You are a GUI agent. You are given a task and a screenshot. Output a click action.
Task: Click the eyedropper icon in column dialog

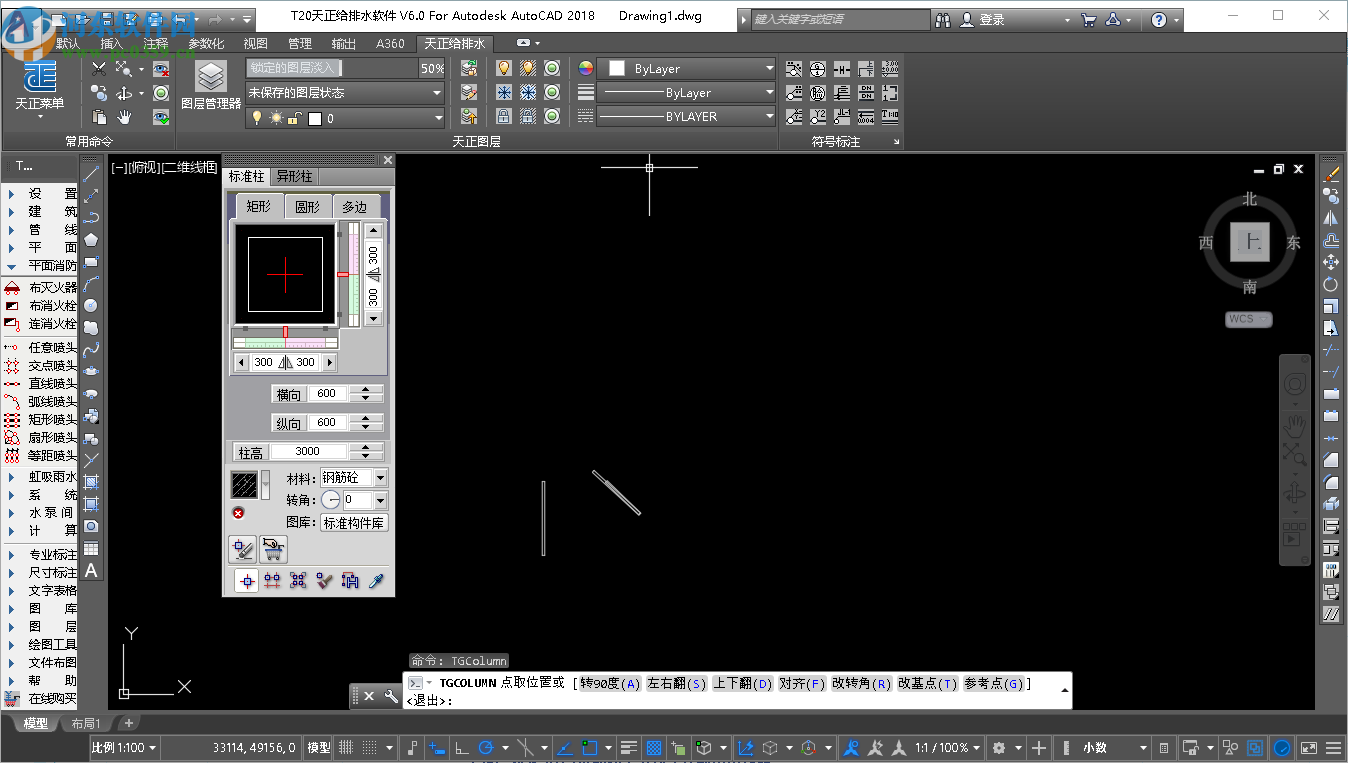[376, 580]
